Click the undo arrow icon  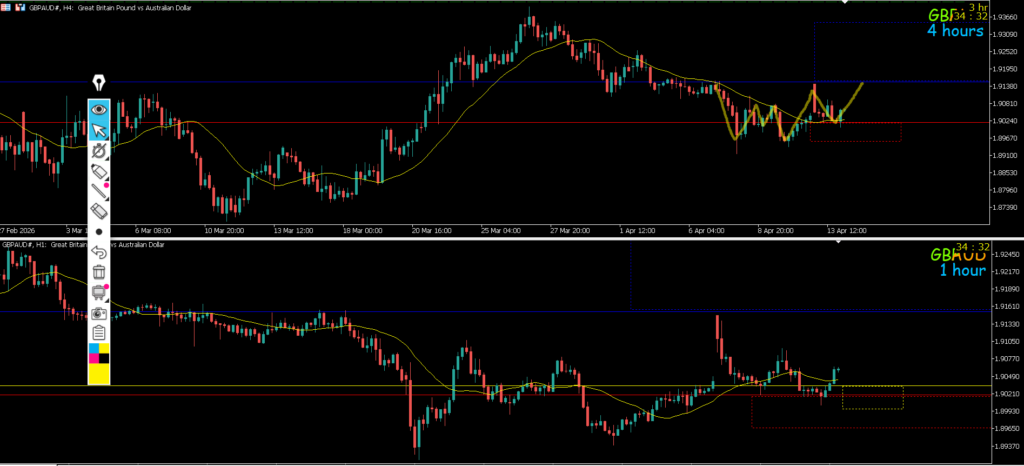(x=99, y=252)
